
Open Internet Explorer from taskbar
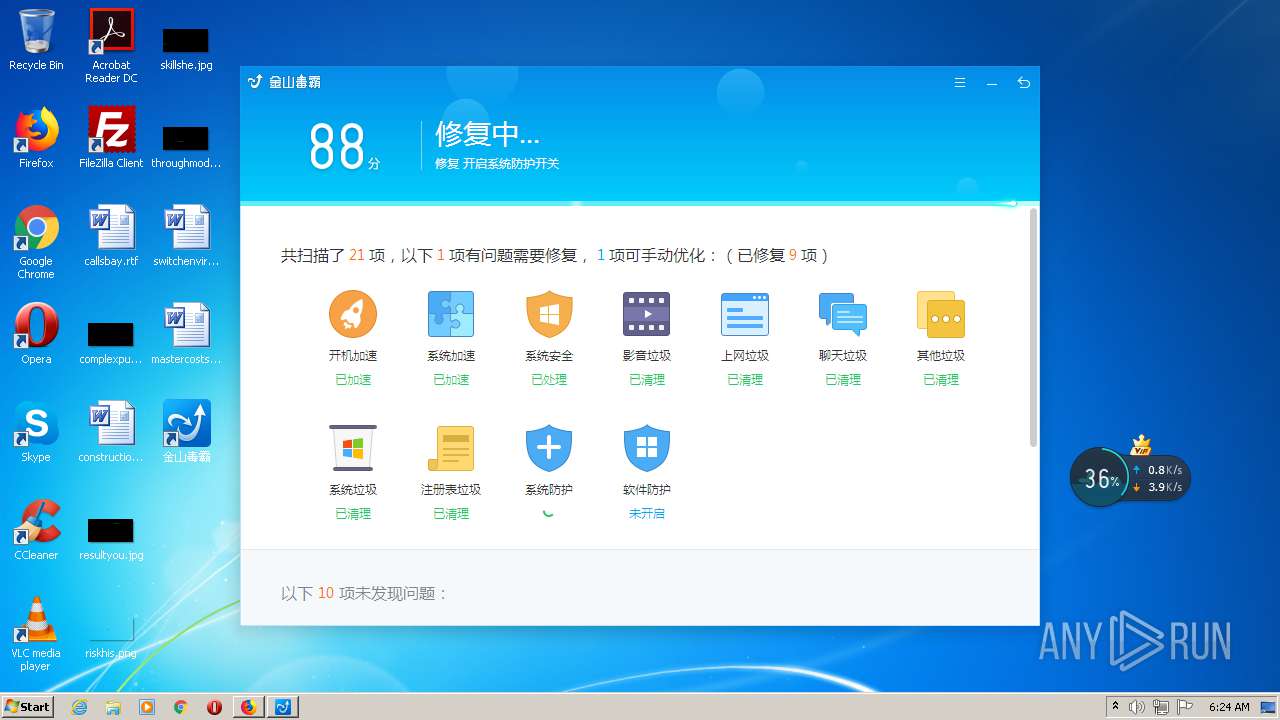pyautogui.click(x=80, y=707)
